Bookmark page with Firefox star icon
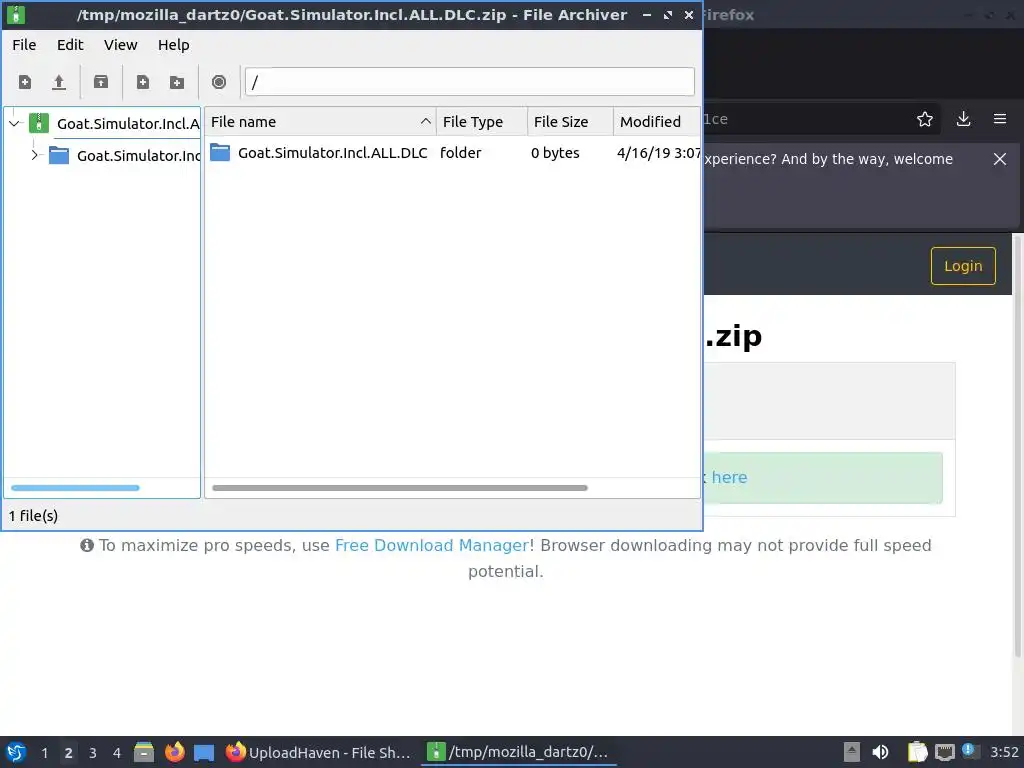Viewport: 1024px width, 768px height. coord(925,120)
